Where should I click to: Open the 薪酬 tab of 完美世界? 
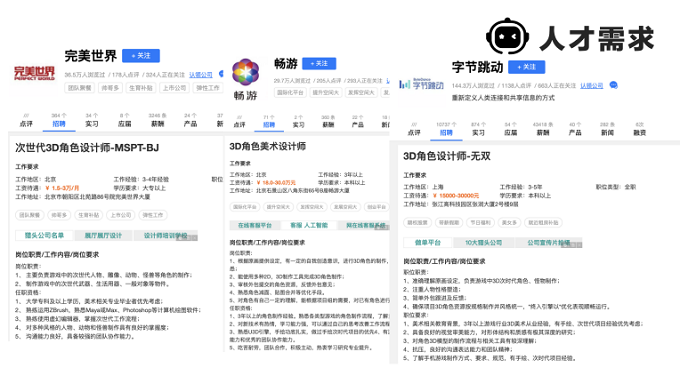[x=157, y=121]
